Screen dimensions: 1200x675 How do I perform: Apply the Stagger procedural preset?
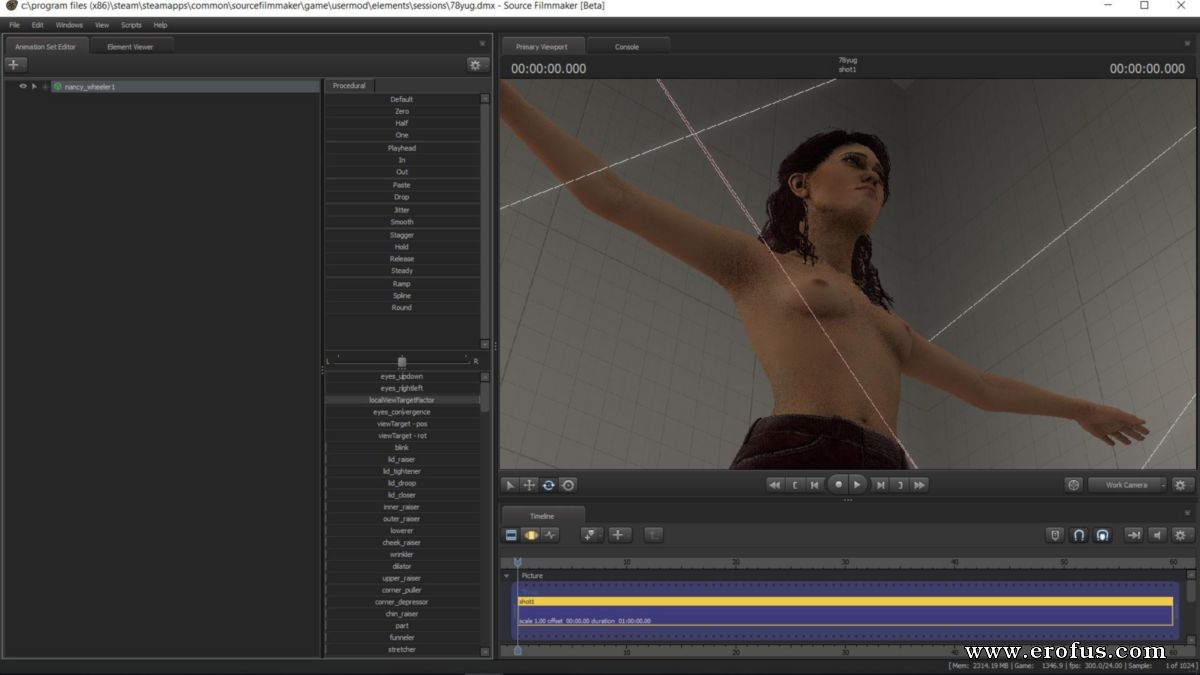(x=402, y=235)
